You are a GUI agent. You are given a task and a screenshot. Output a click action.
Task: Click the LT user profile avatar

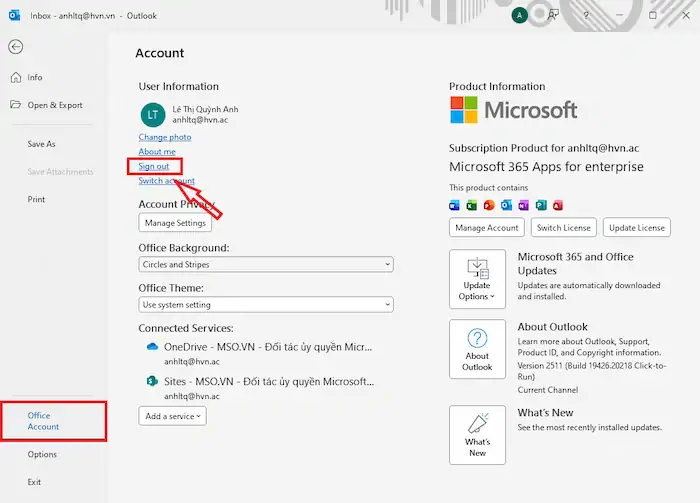[153, 115]
